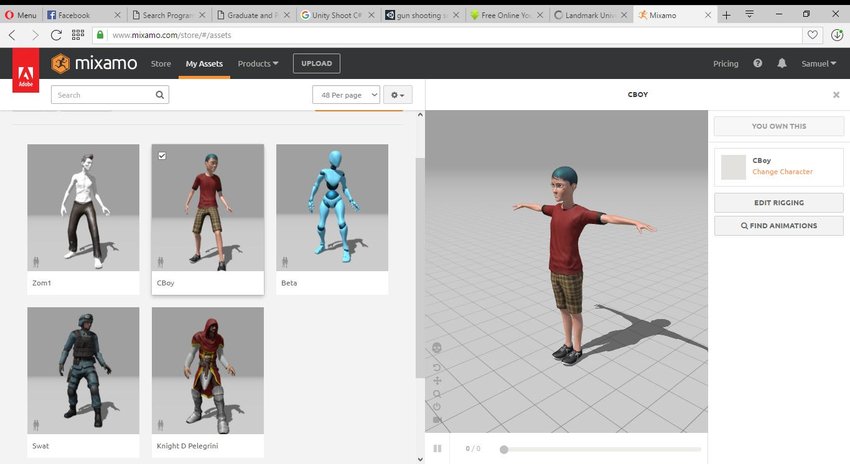This screenshot has width=850, height=464.
Task: Open the help question mark icon
Action: 757,64
